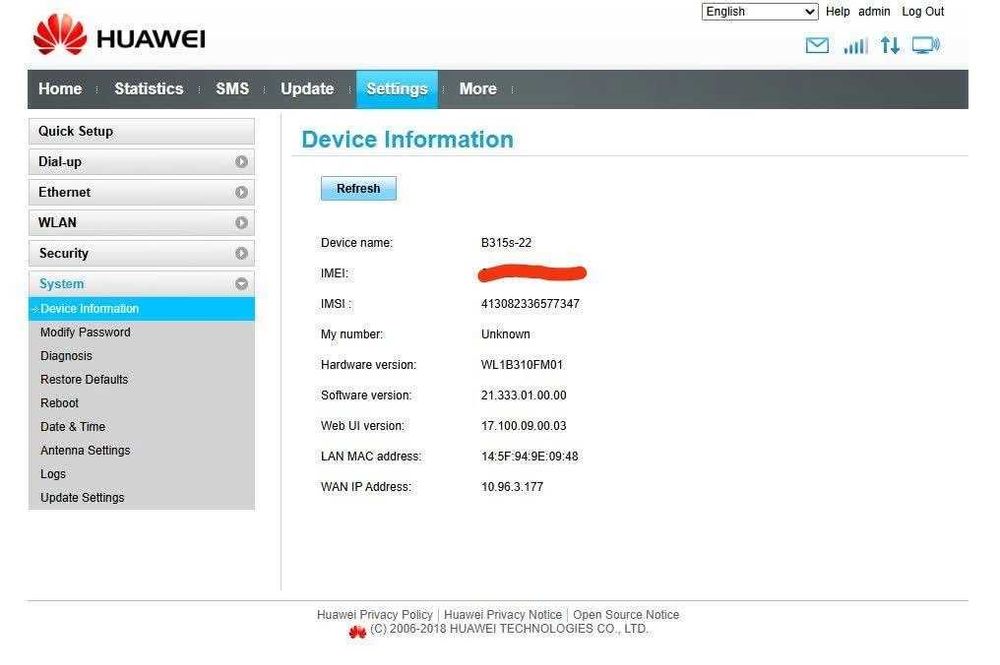Click the Refresh button
The image size is (1000, 665).
pyautogui.click(x=358, y=189)
